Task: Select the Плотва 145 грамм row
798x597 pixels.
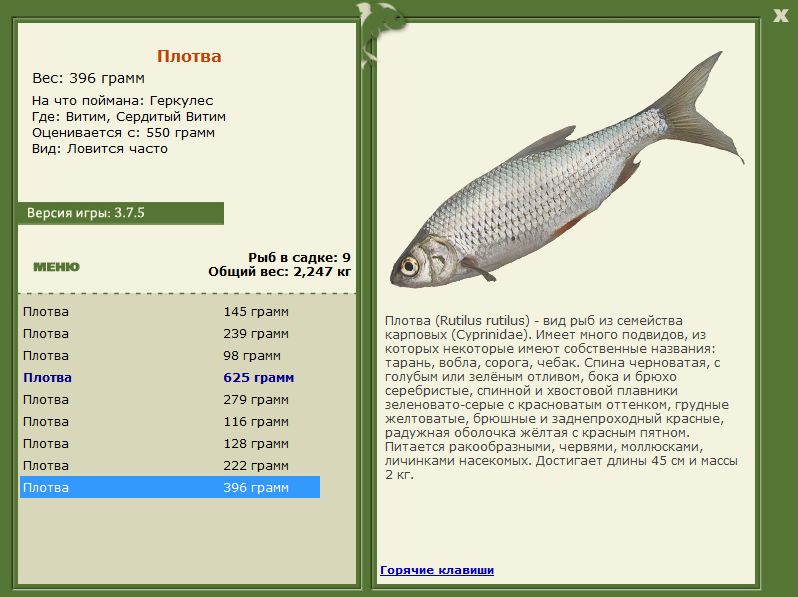Action: [x=169, y=311]
